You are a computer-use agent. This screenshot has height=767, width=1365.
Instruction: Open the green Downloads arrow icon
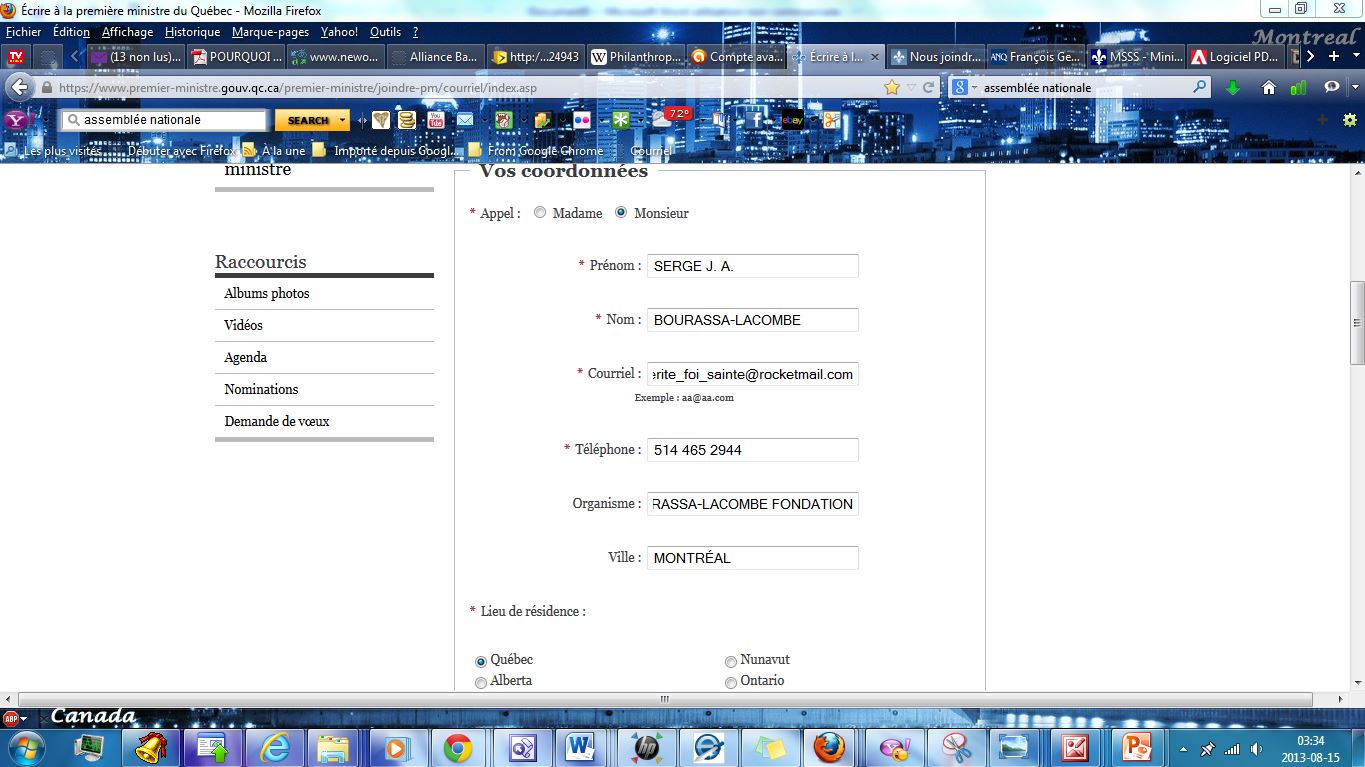pyautogui.click(x=1233, y=88)
